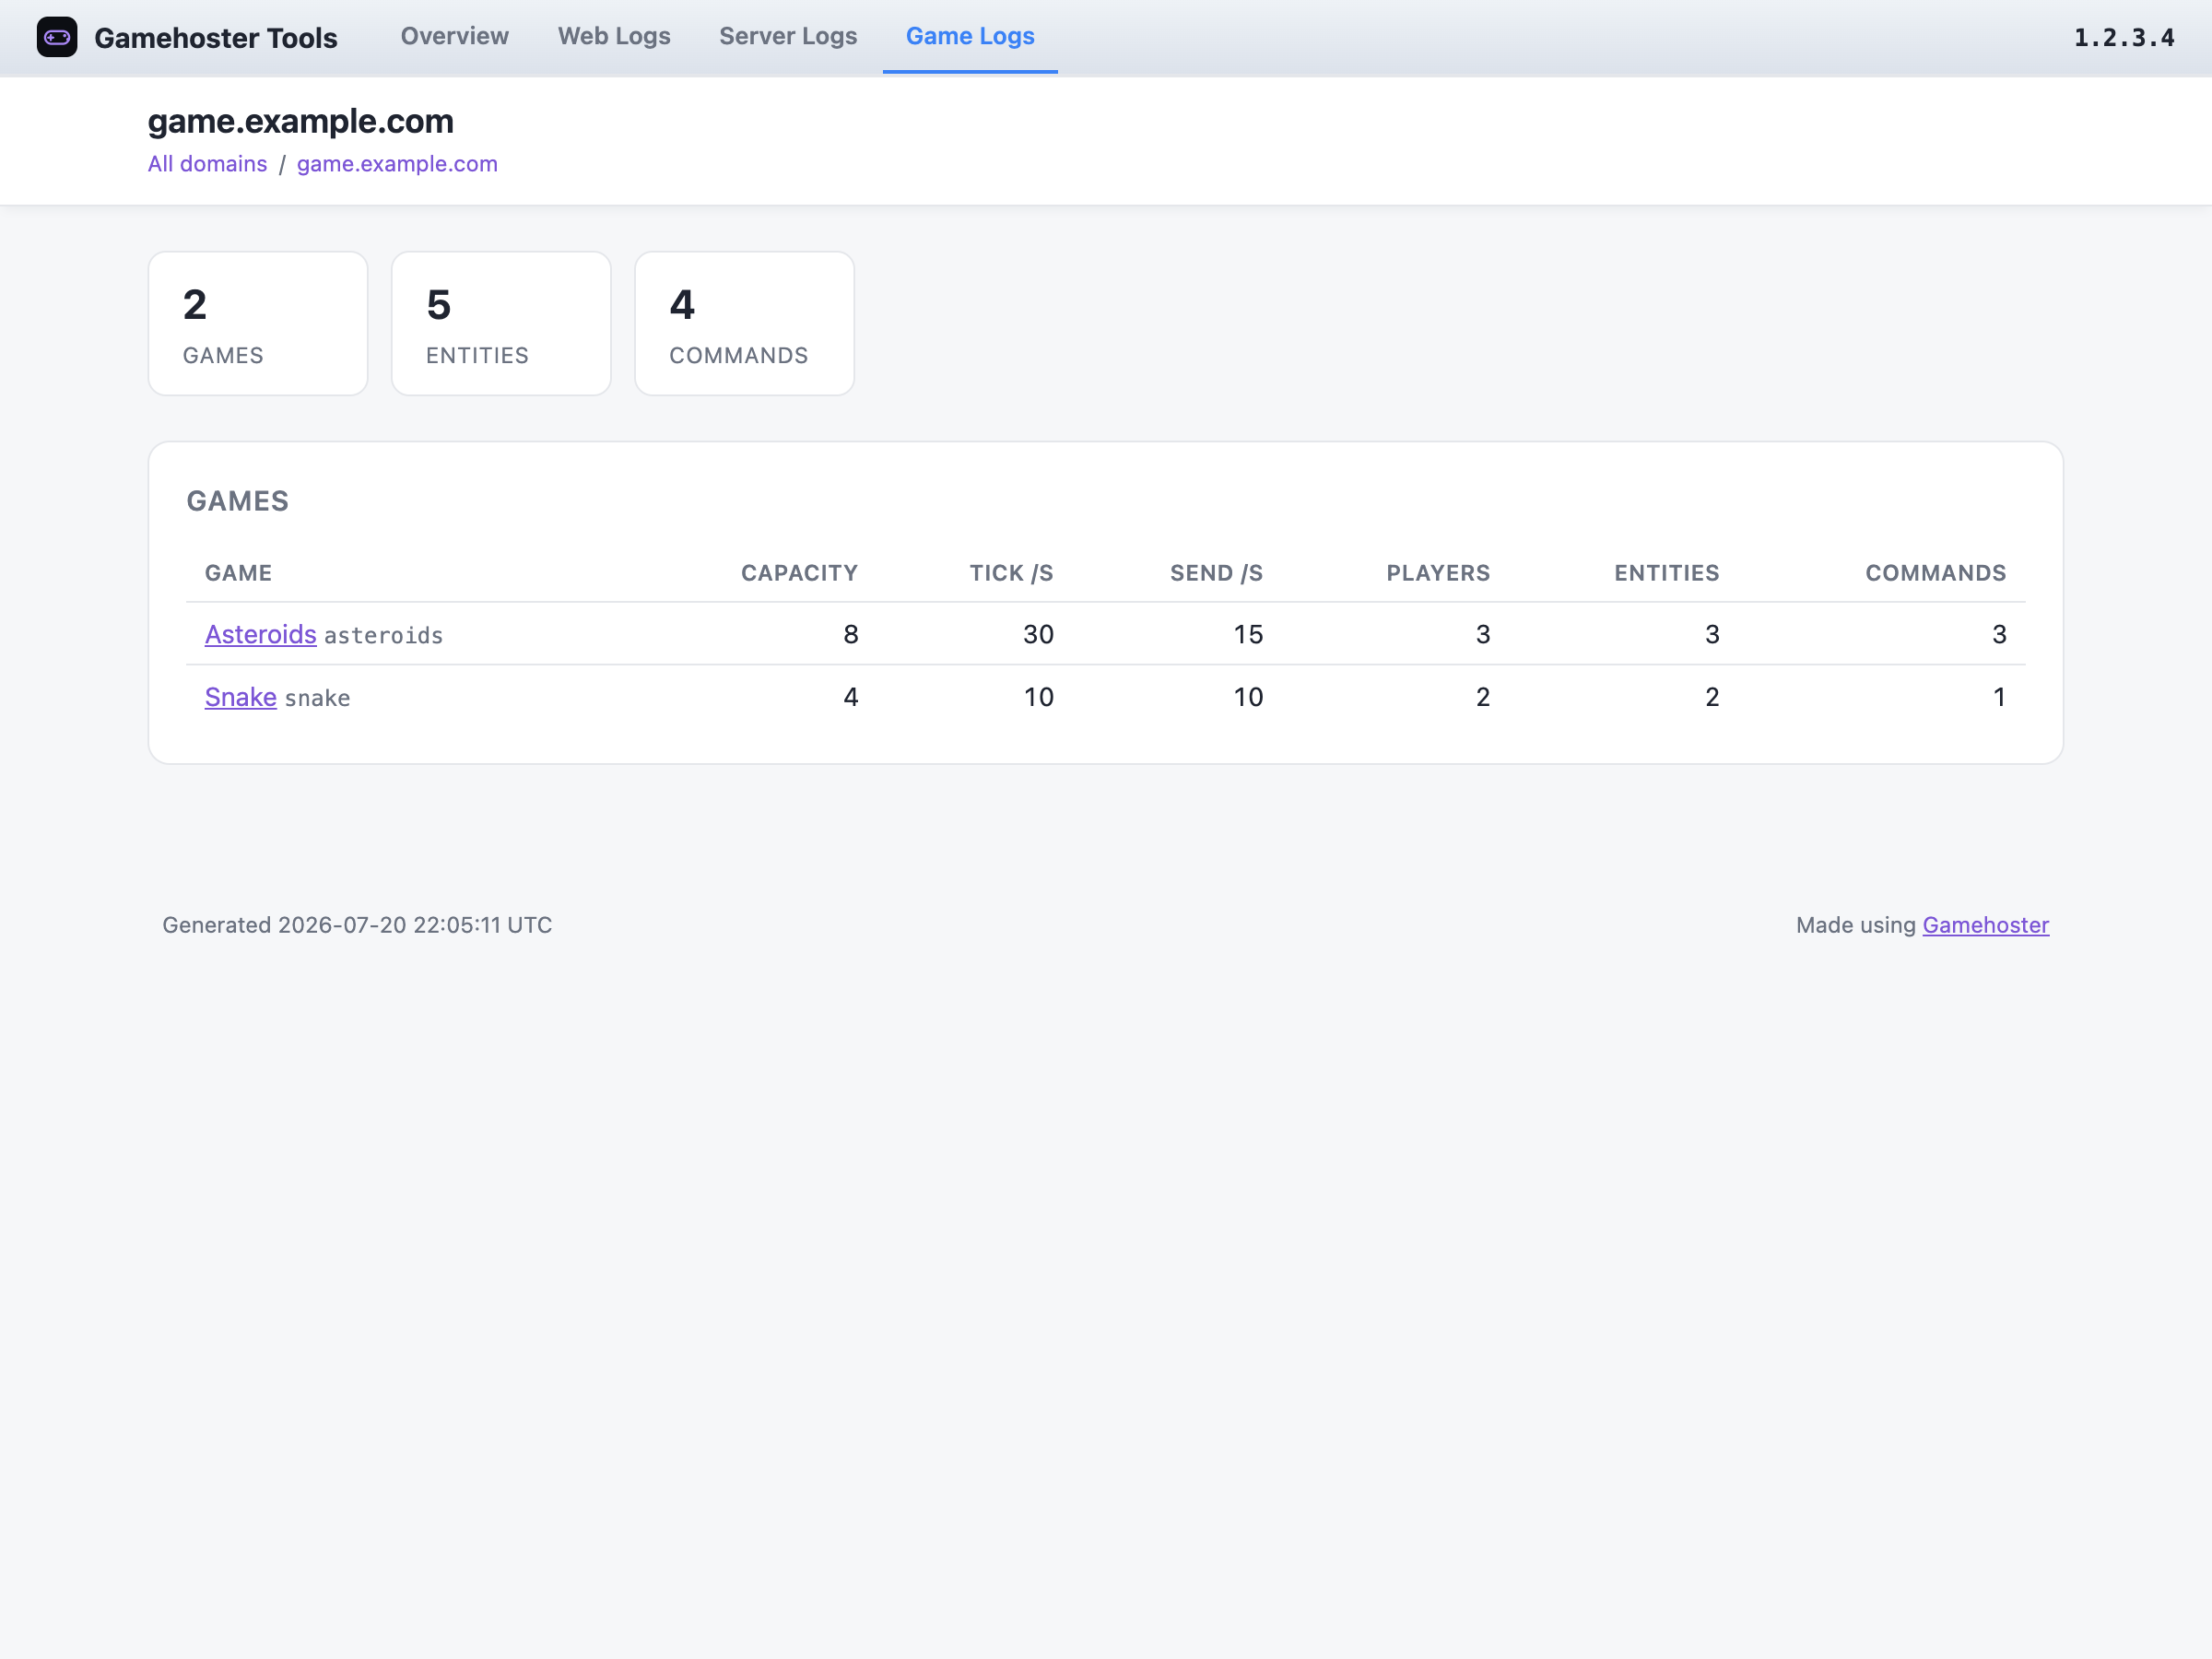Click the Gamehoster Tools title text

[216, 38]
